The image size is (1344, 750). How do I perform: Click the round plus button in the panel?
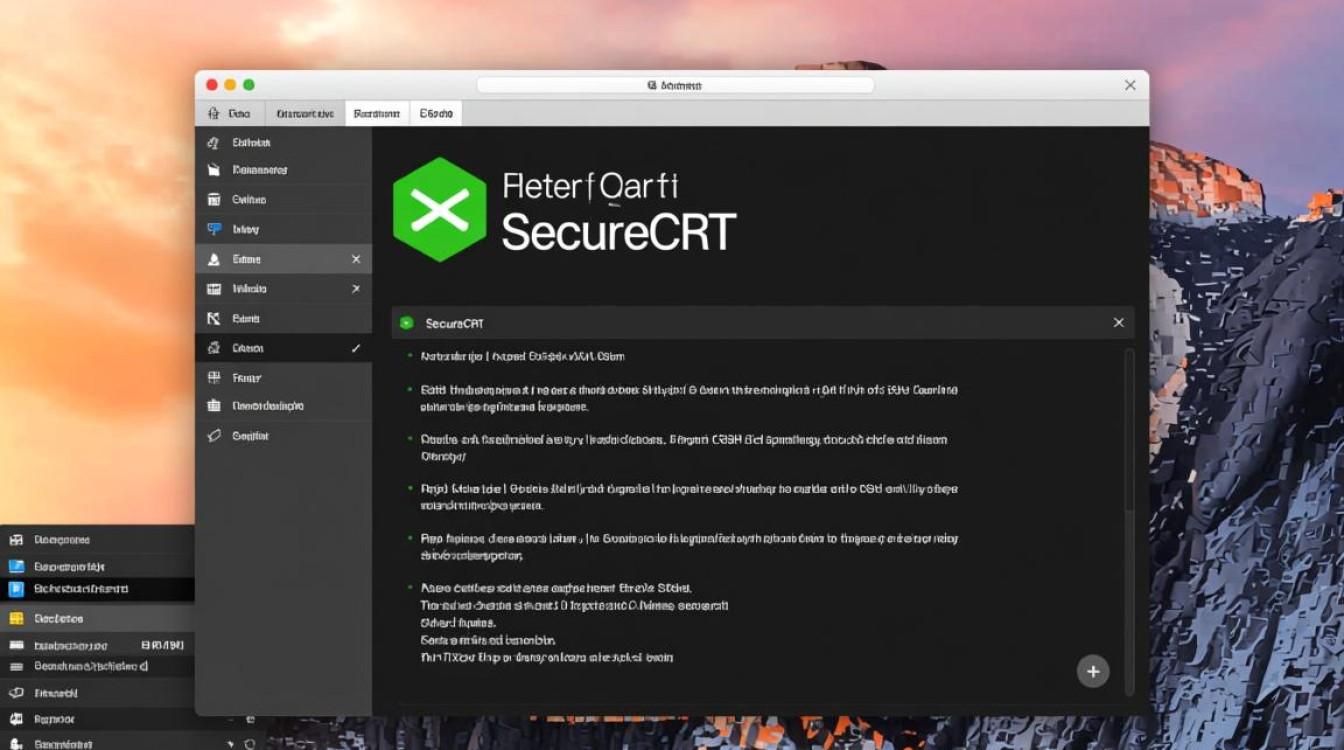(x=1093, y=671)
